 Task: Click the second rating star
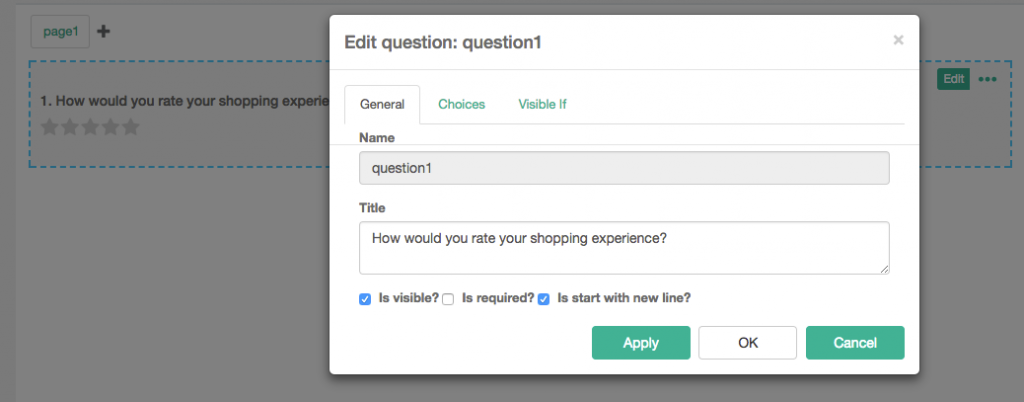tap(70, 127)
